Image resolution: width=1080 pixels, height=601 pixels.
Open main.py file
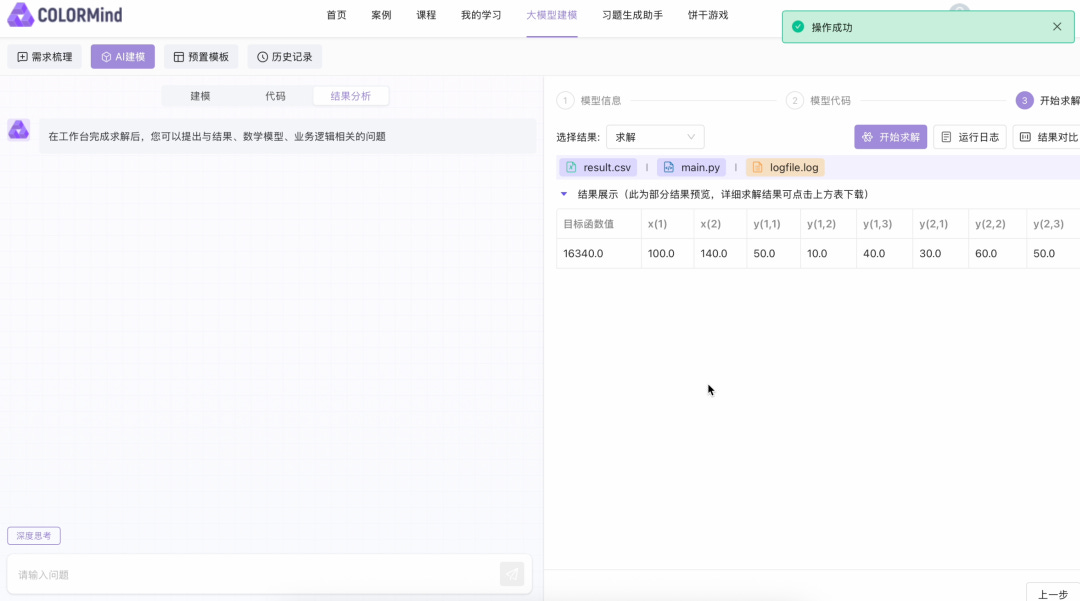coord(692,167)
